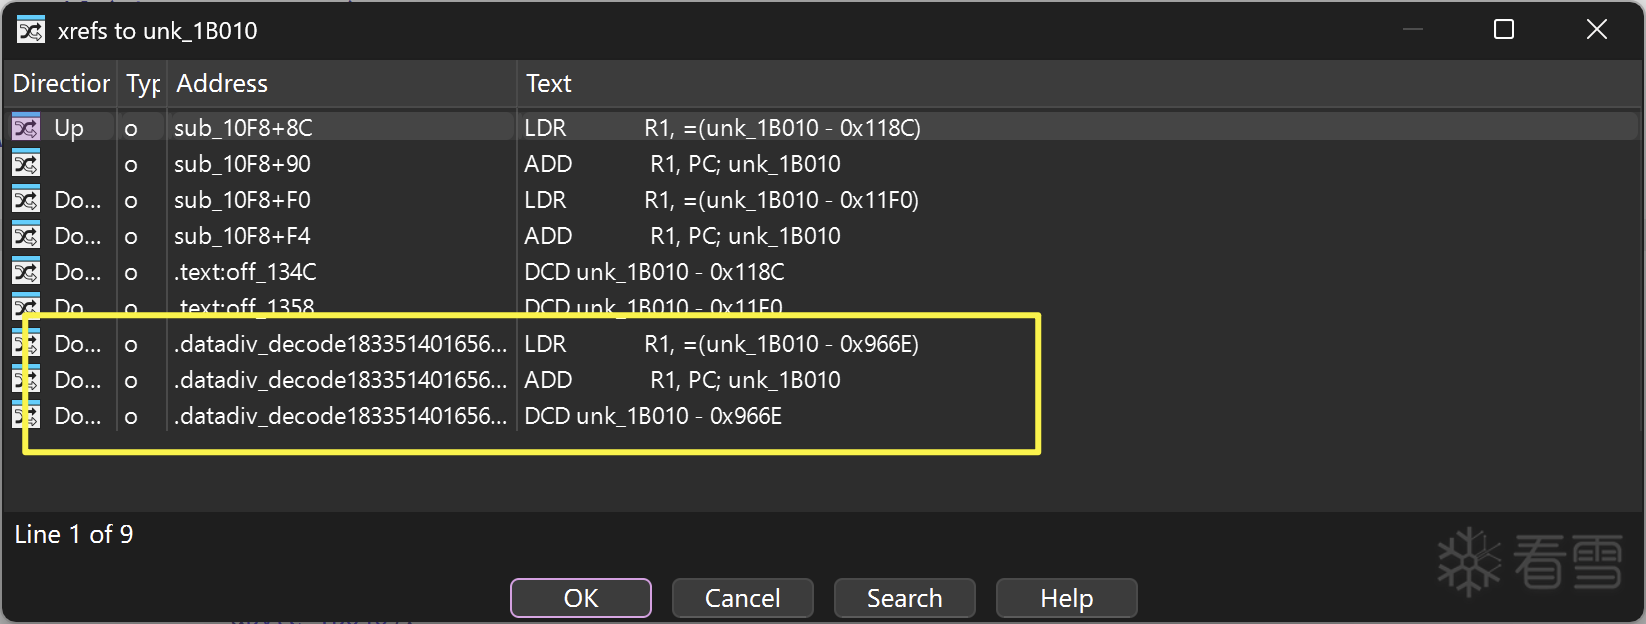The width and height of the screenshot is (1646, 624).
Task: Click the xref icon beside LDR 0x966E row
Action: tap(26, 344)
